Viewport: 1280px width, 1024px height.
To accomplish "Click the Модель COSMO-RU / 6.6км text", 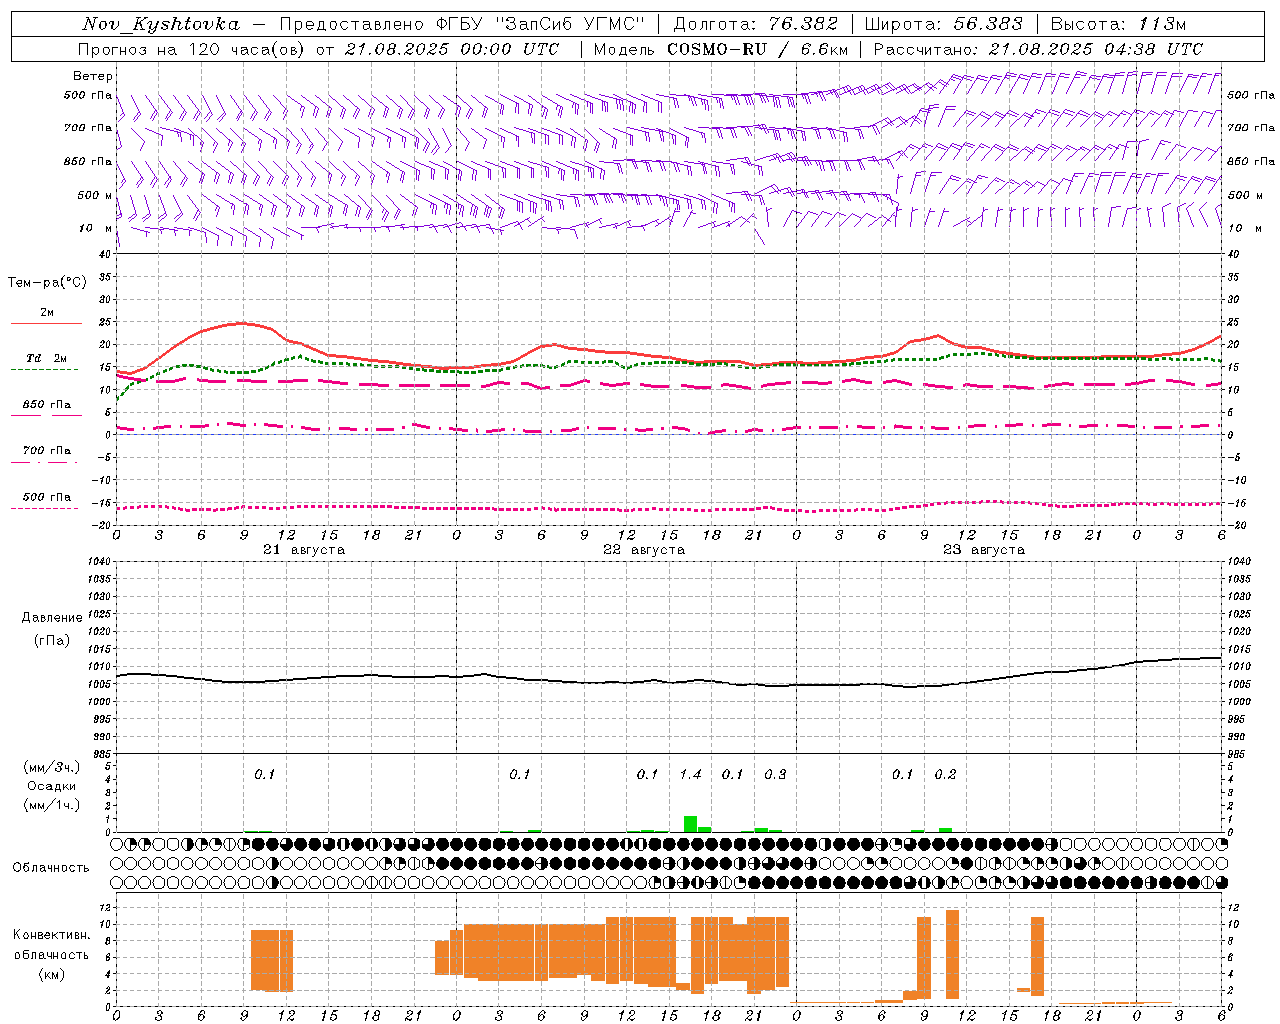I will tap(720, 49).
